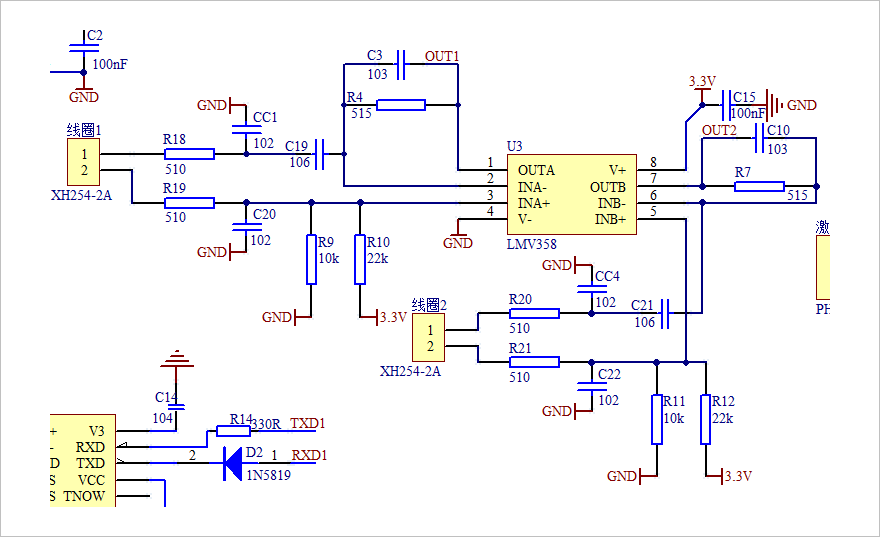Image resolution: width=880 pixels, height=537 pixels.
Task: Click the INB+ pin name on U3
Action: tap(610, 219)
